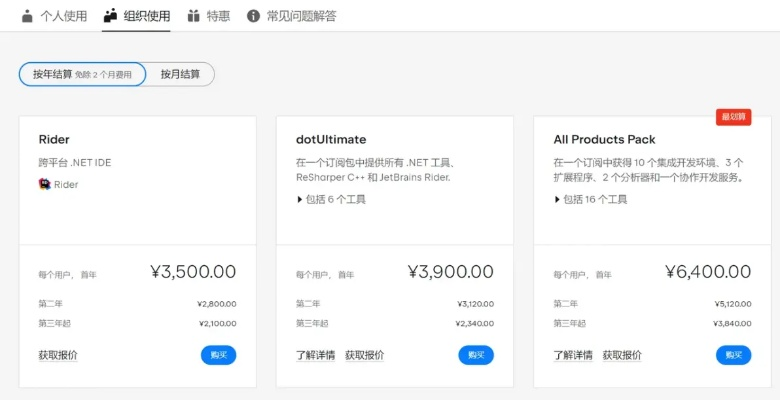Select 按月结算 monthly billing option

[180, 75]
